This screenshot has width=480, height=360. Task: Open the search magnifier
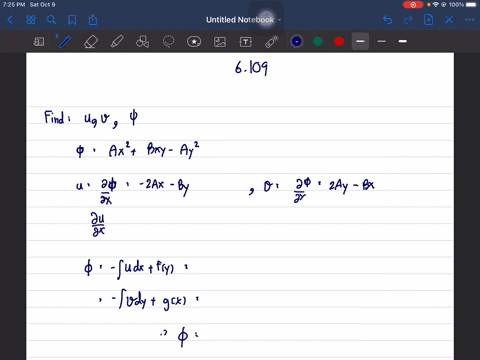coord(51,20)
